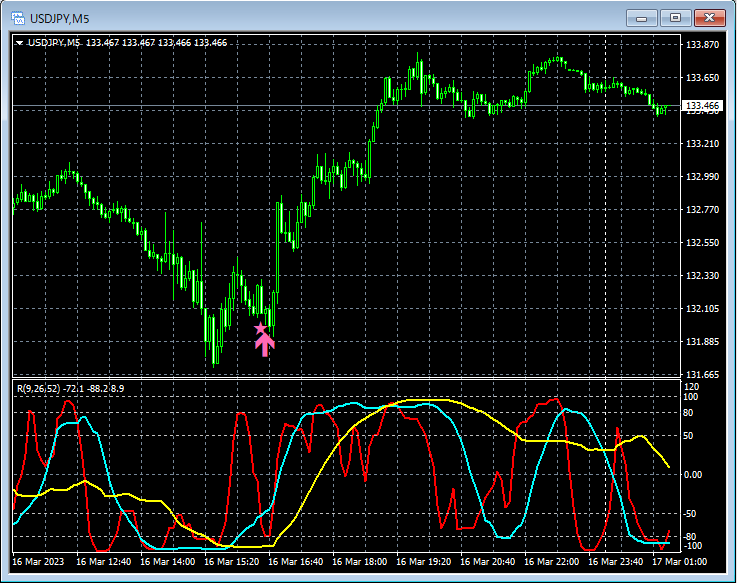Click the 16 Mar 12:40 time label
Viewport: 738px width, 583px height.
104,562
